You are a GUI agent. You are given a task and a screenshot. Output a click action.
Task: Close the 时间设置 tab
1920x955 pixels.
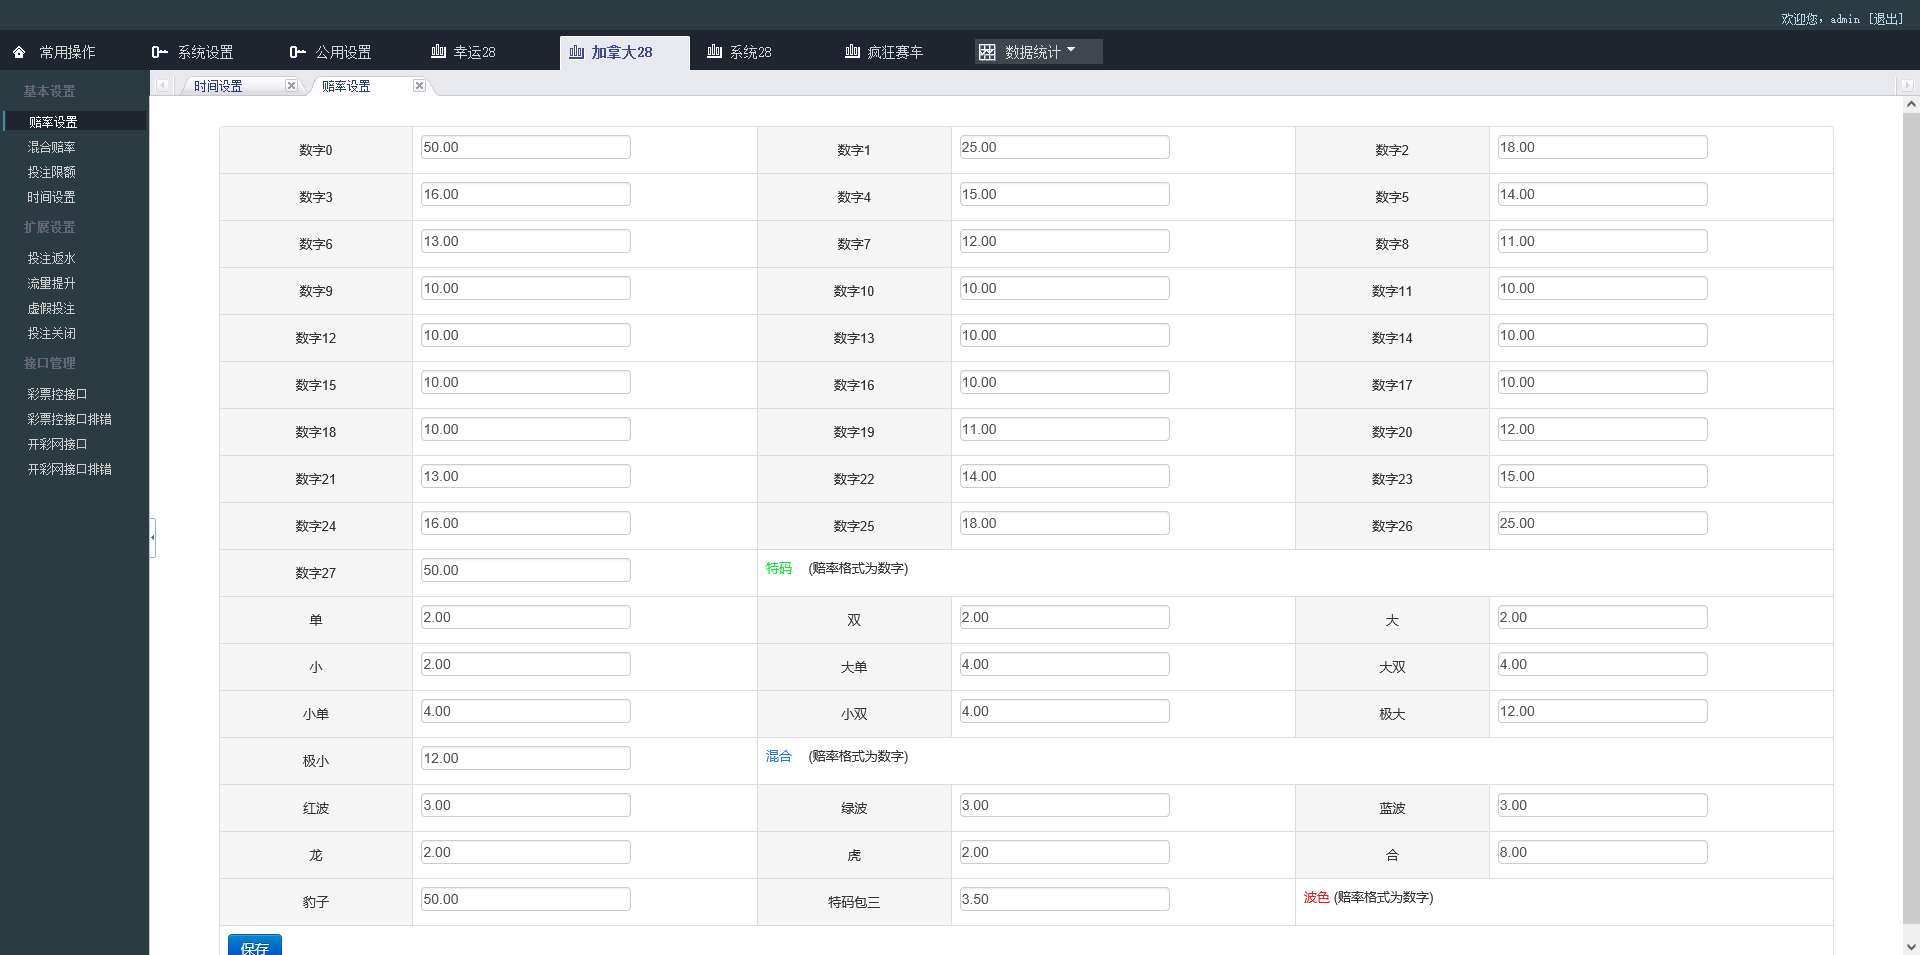pos(291,86)
